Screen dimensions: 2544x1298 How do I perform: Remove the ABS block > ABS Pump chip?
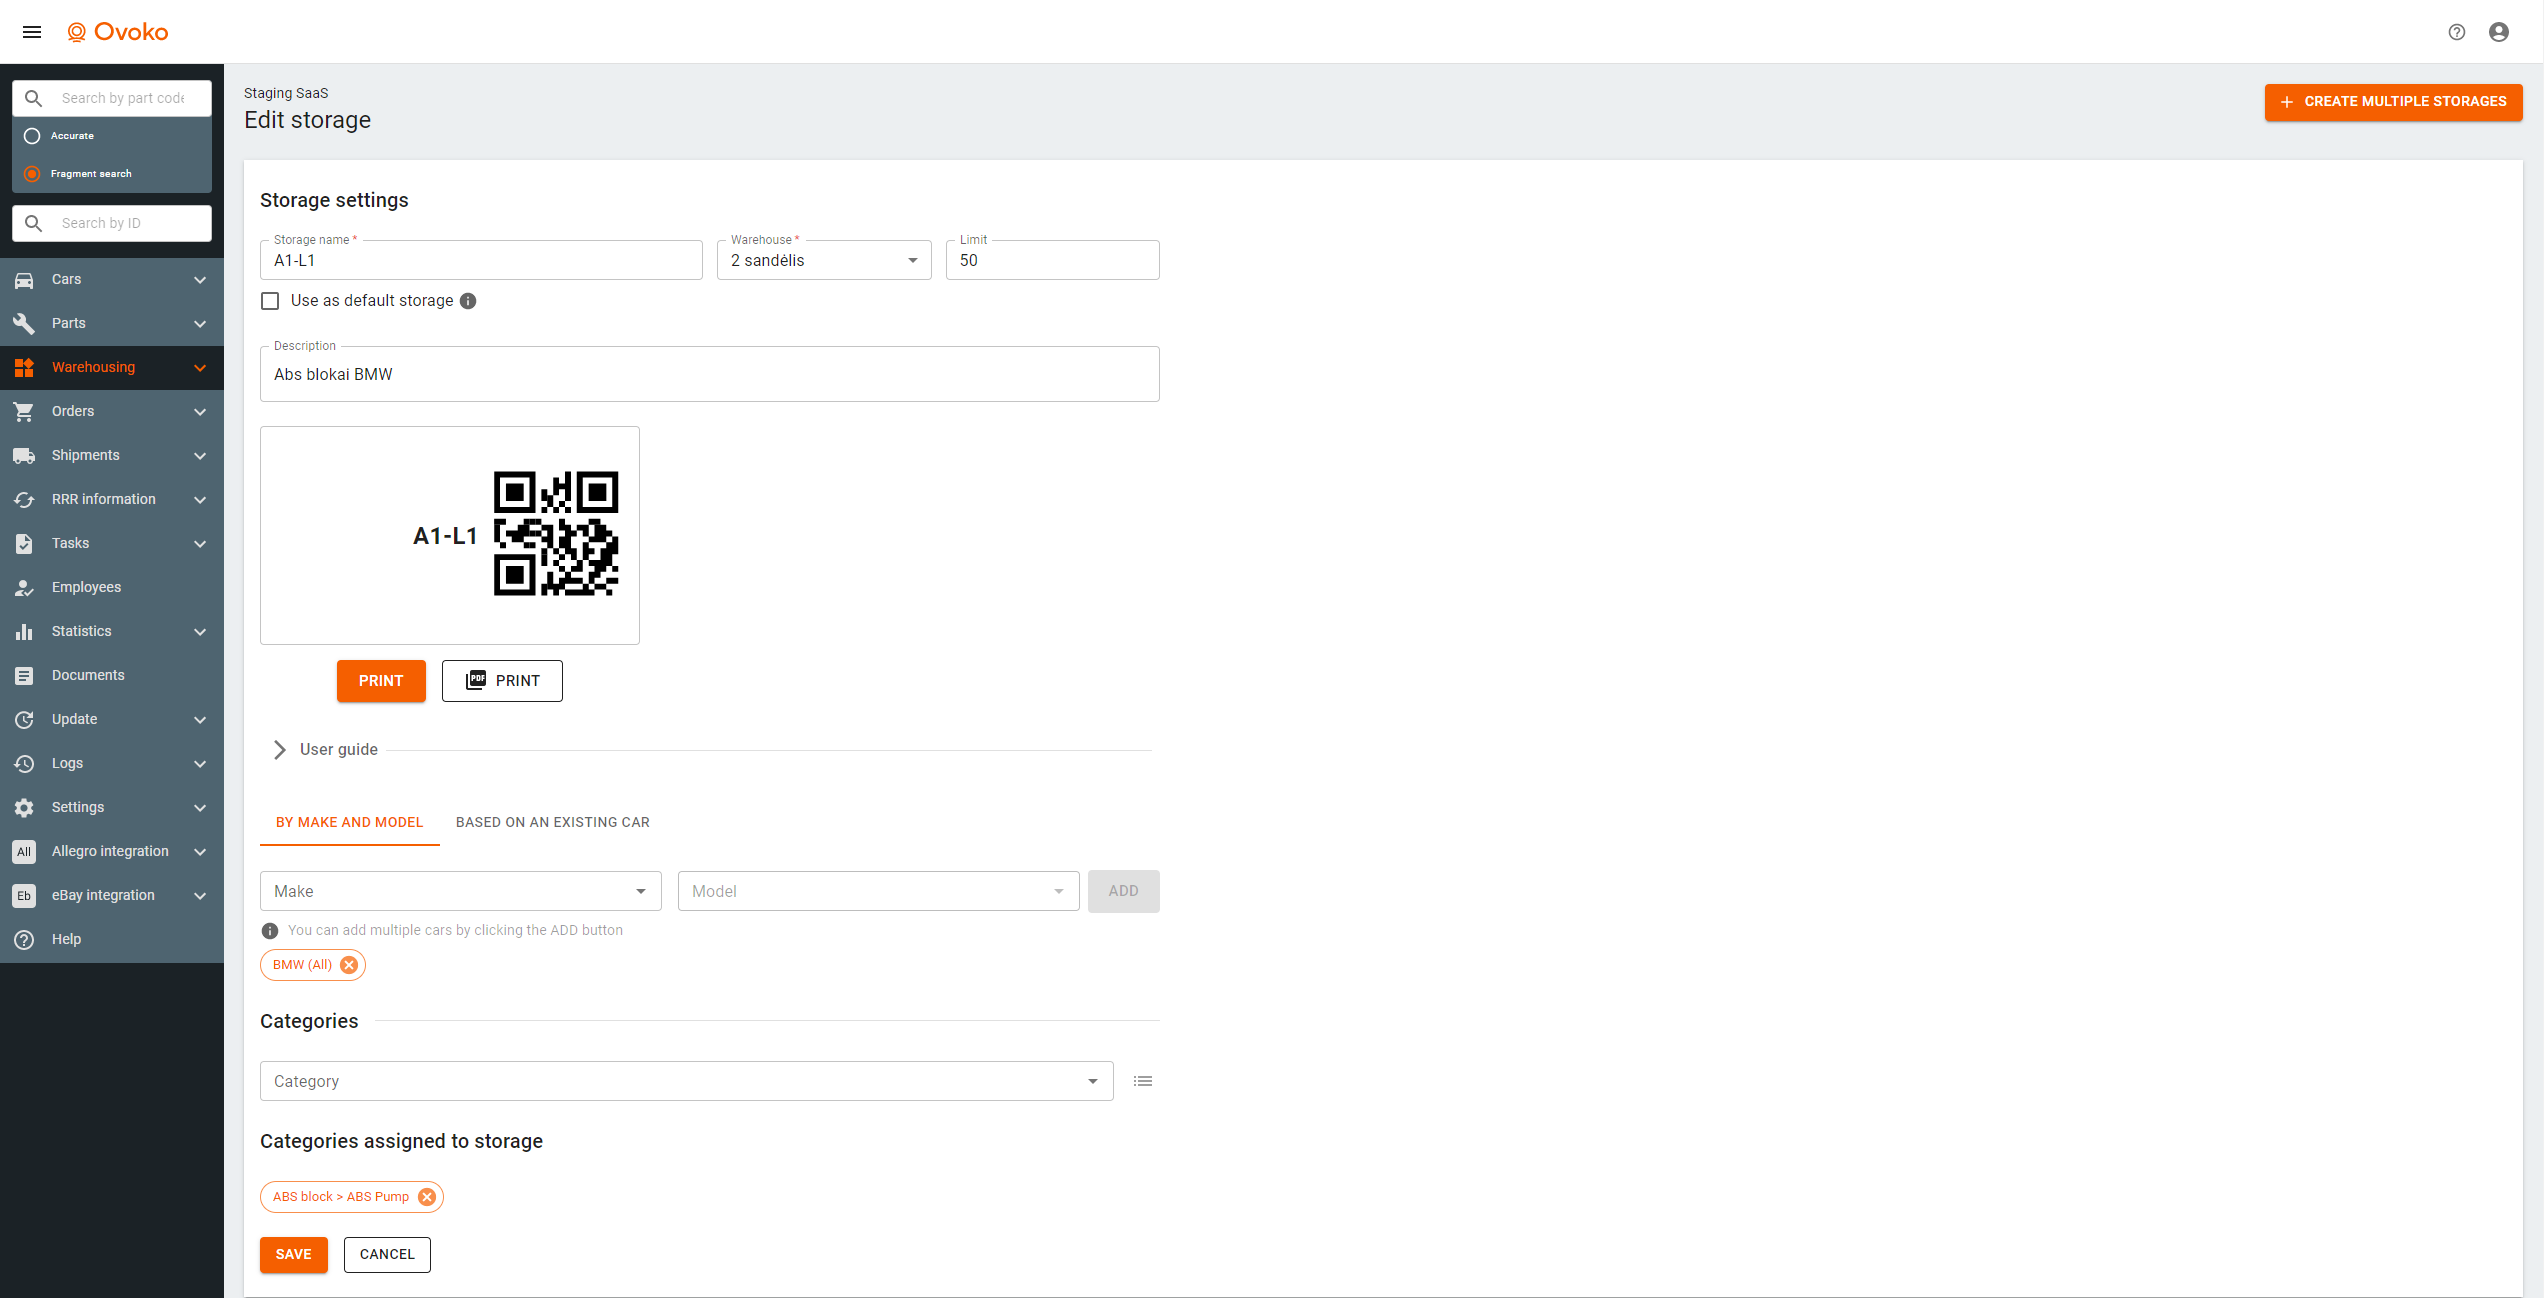(x=427, y=1197)
